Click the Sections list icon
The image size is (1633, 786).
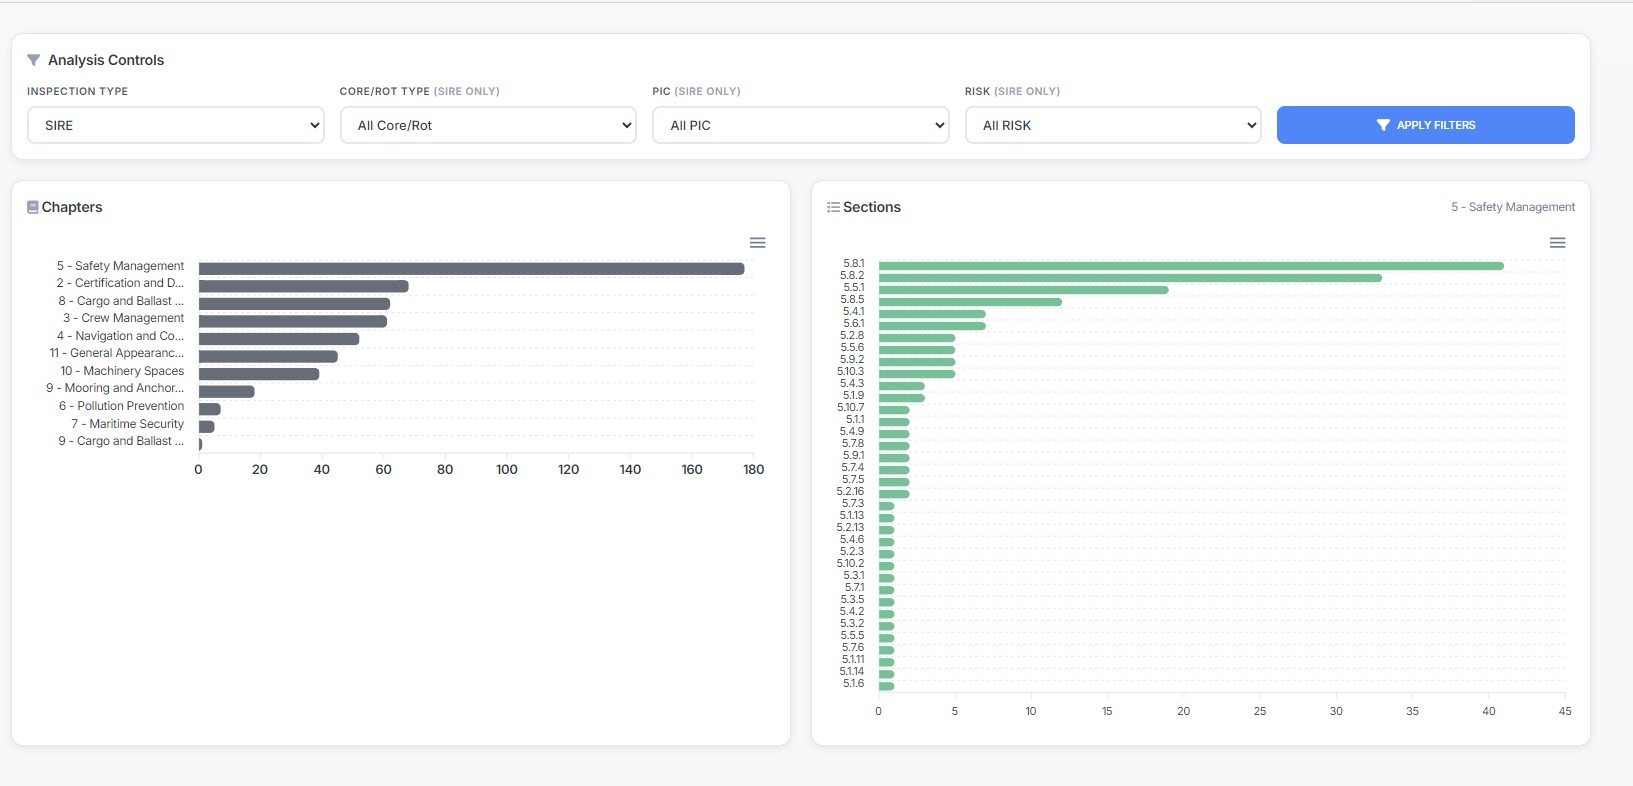pos(833,207)
